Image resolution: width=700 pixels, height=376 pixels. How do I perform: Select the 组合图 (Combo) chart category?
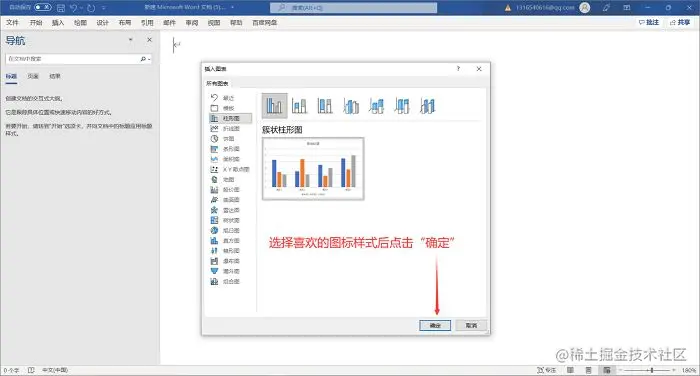[x=230, y=281]
